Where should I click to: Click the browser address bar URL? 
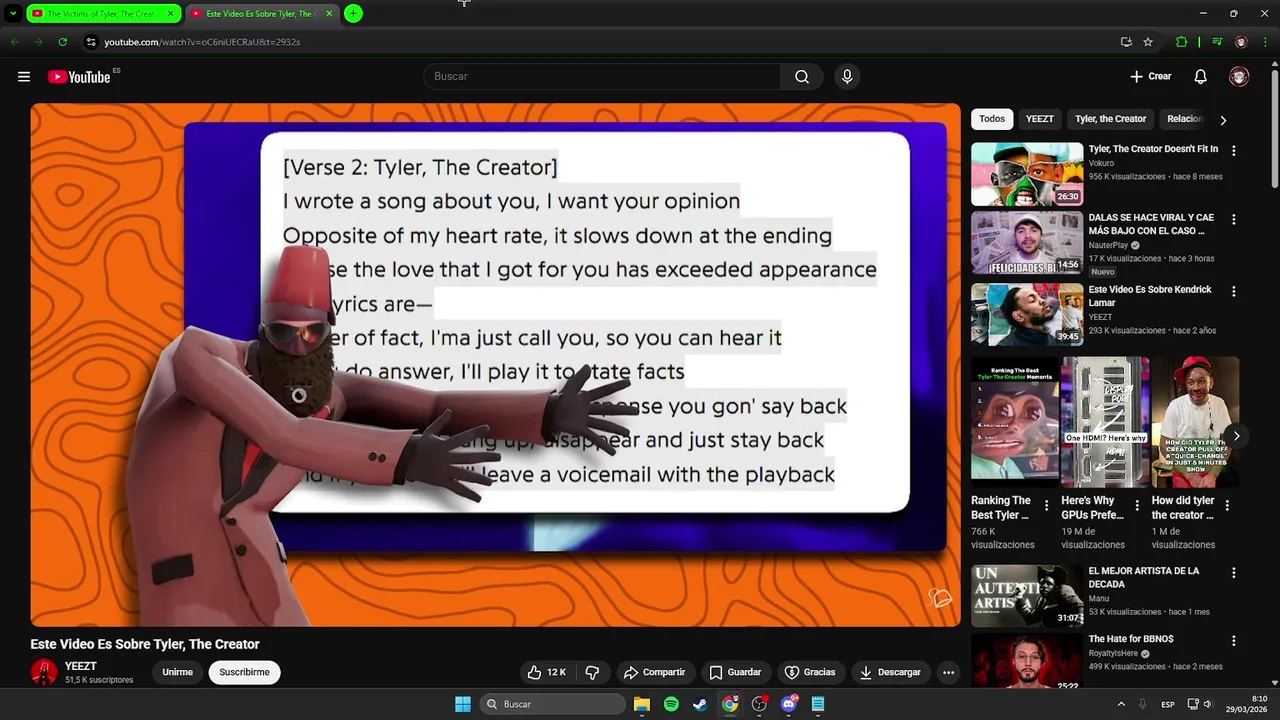click(x=202, y=42)
